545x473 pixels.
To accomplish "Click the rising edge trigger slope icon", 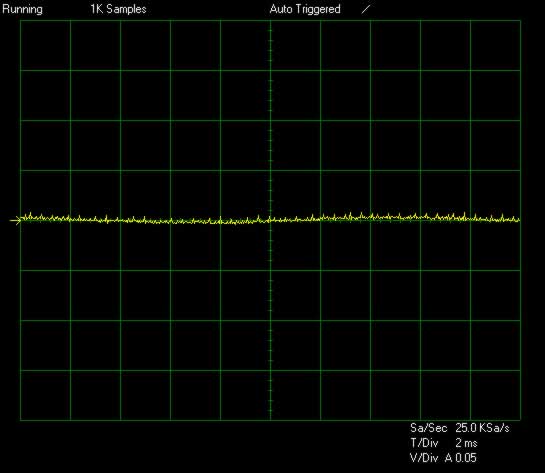I will [x=366, y=9].
